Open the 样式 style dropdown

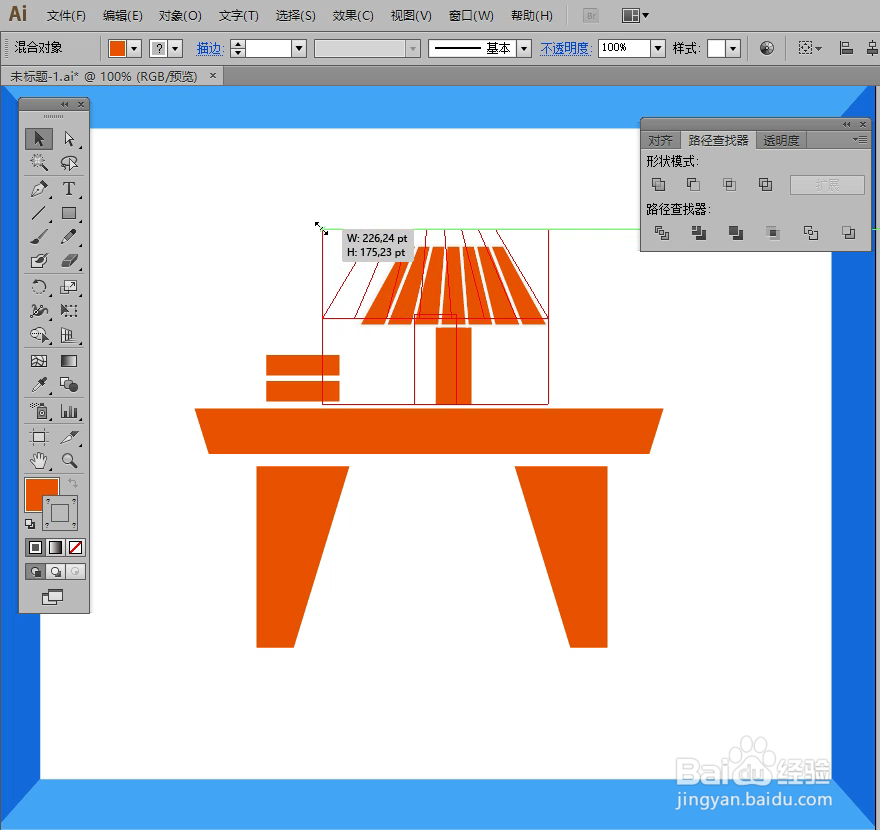731,48
